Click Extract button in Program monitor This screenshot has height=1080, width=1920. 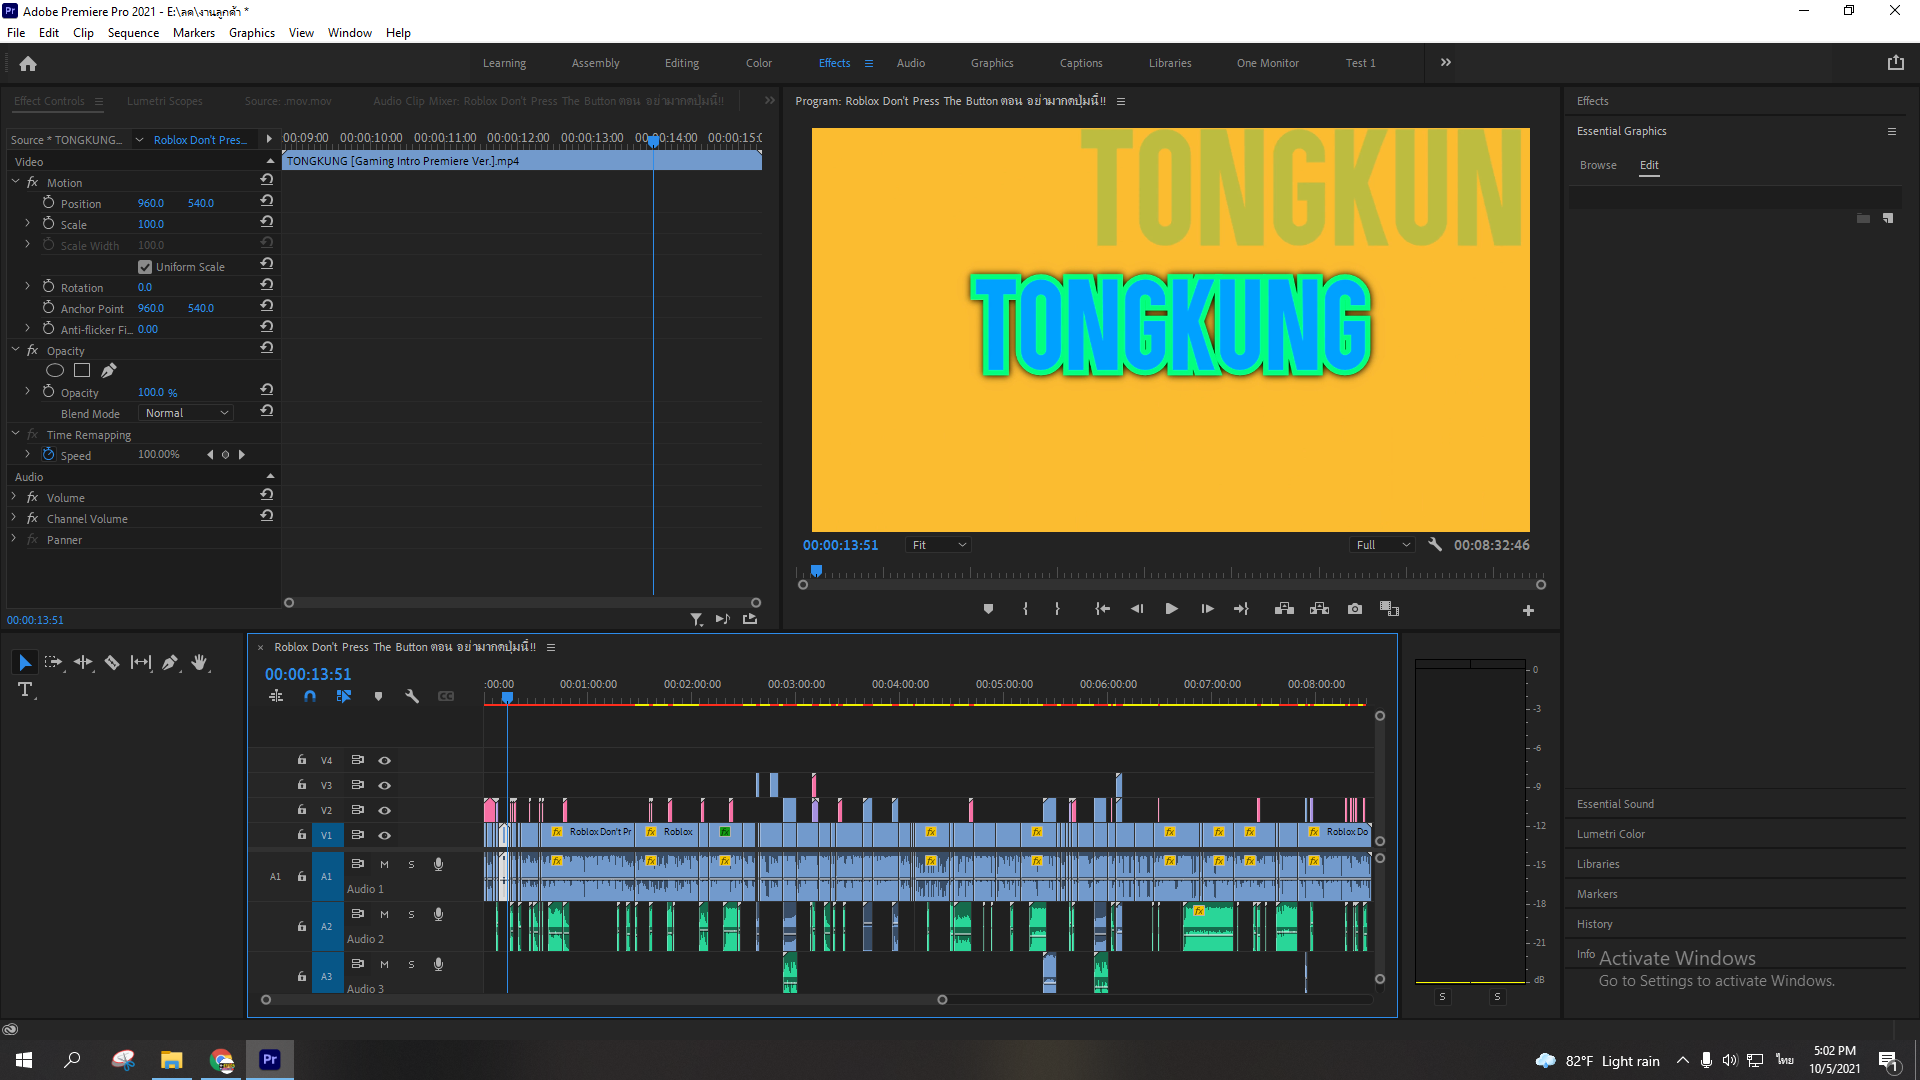click(x=1319, y=609)
